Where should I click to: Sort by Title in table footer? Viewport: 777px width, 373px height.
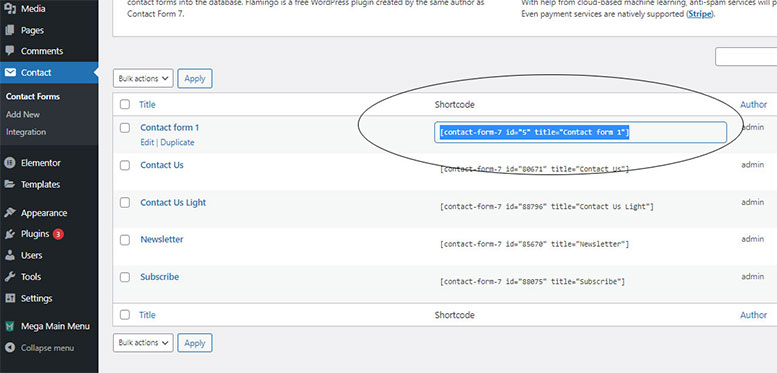click(x=147, y=315)
